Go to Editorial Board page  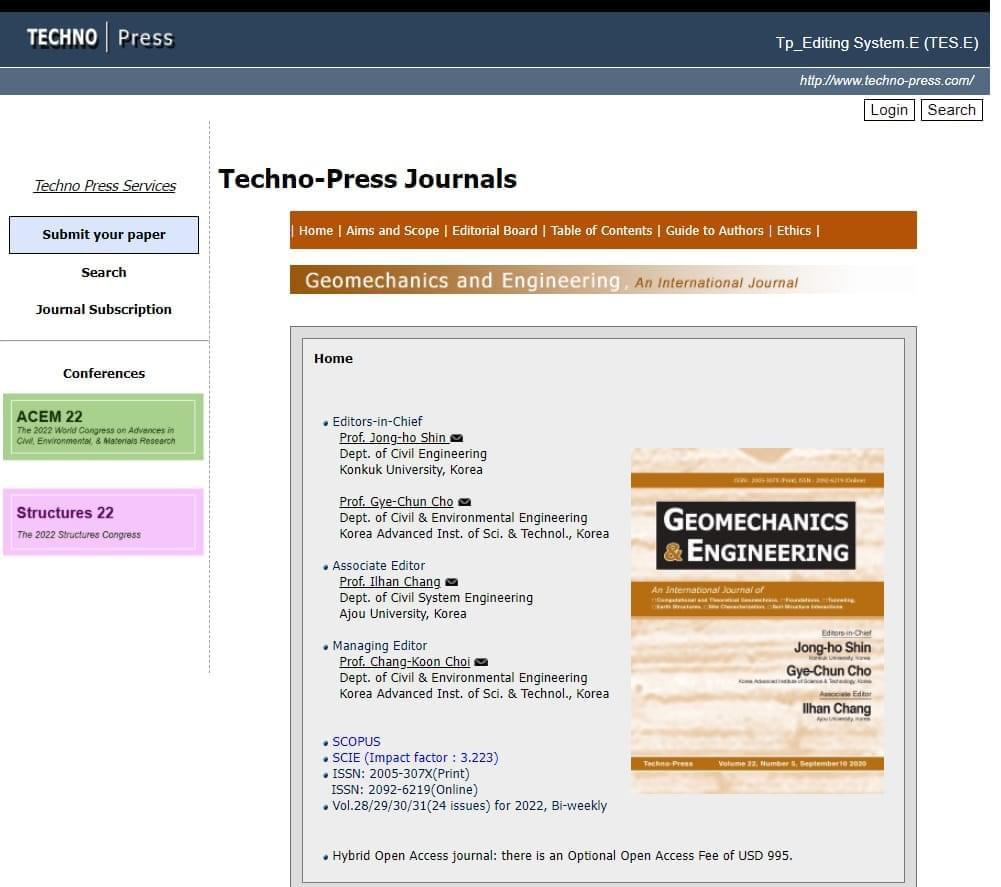point(494,231)
